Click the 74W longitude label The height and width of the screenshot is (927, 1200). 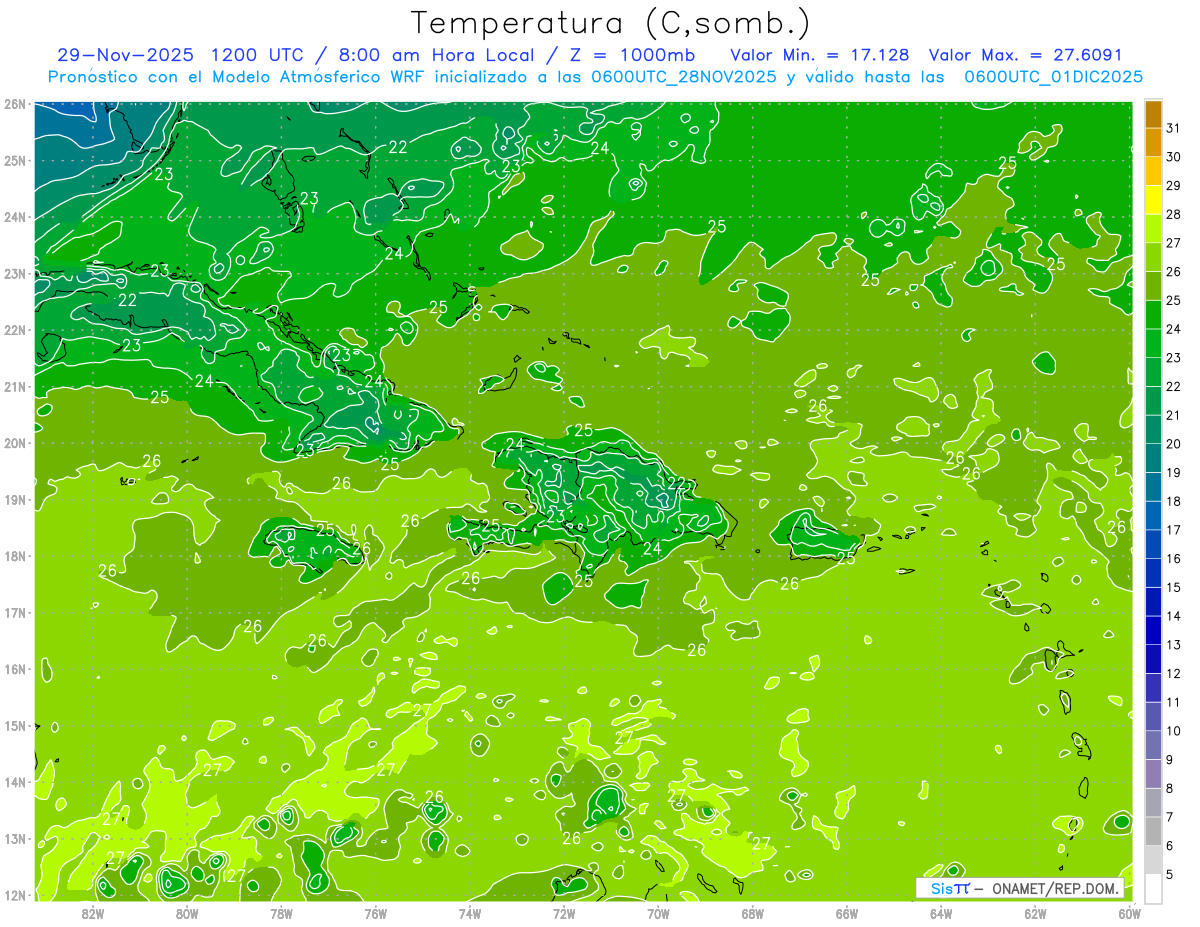point(469,914)
